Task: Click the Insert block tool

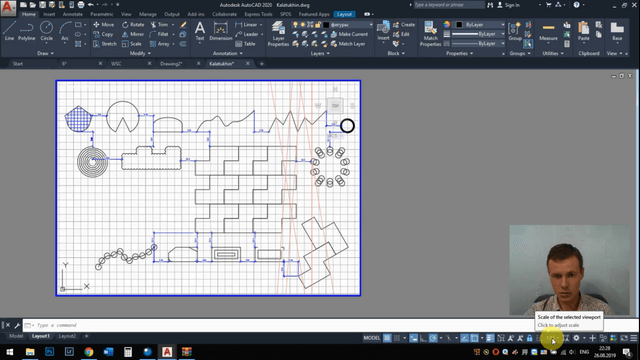Action: click(x=383, y=31)
